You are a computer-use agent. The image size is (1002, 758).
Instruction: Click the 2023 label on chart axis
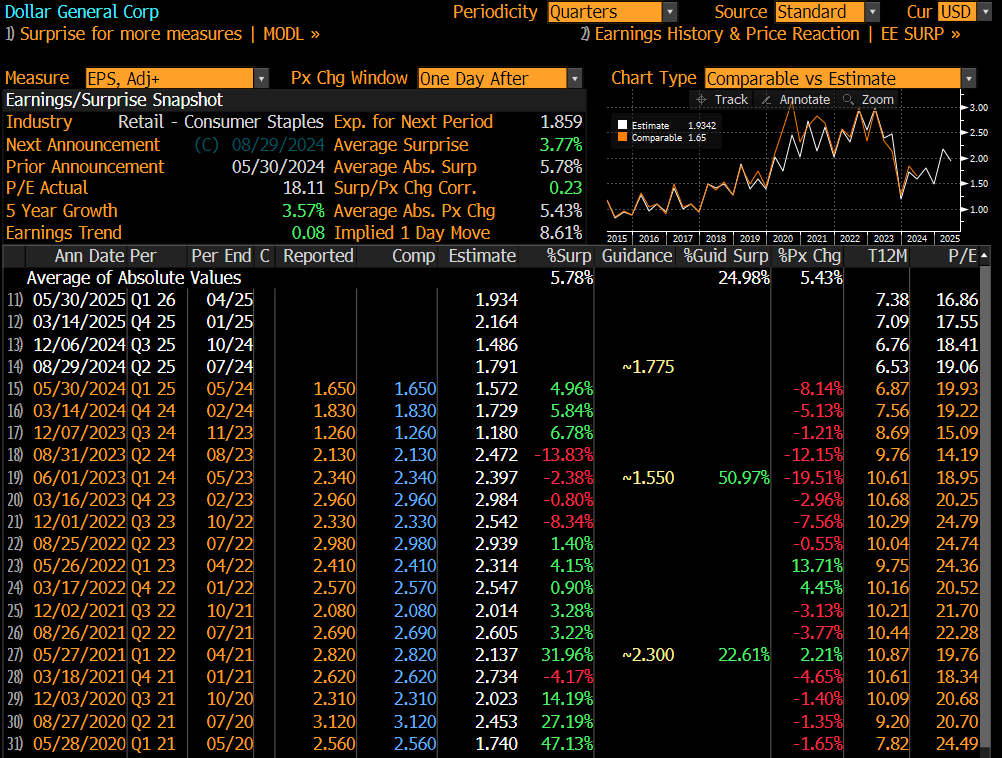coord(883,238)
